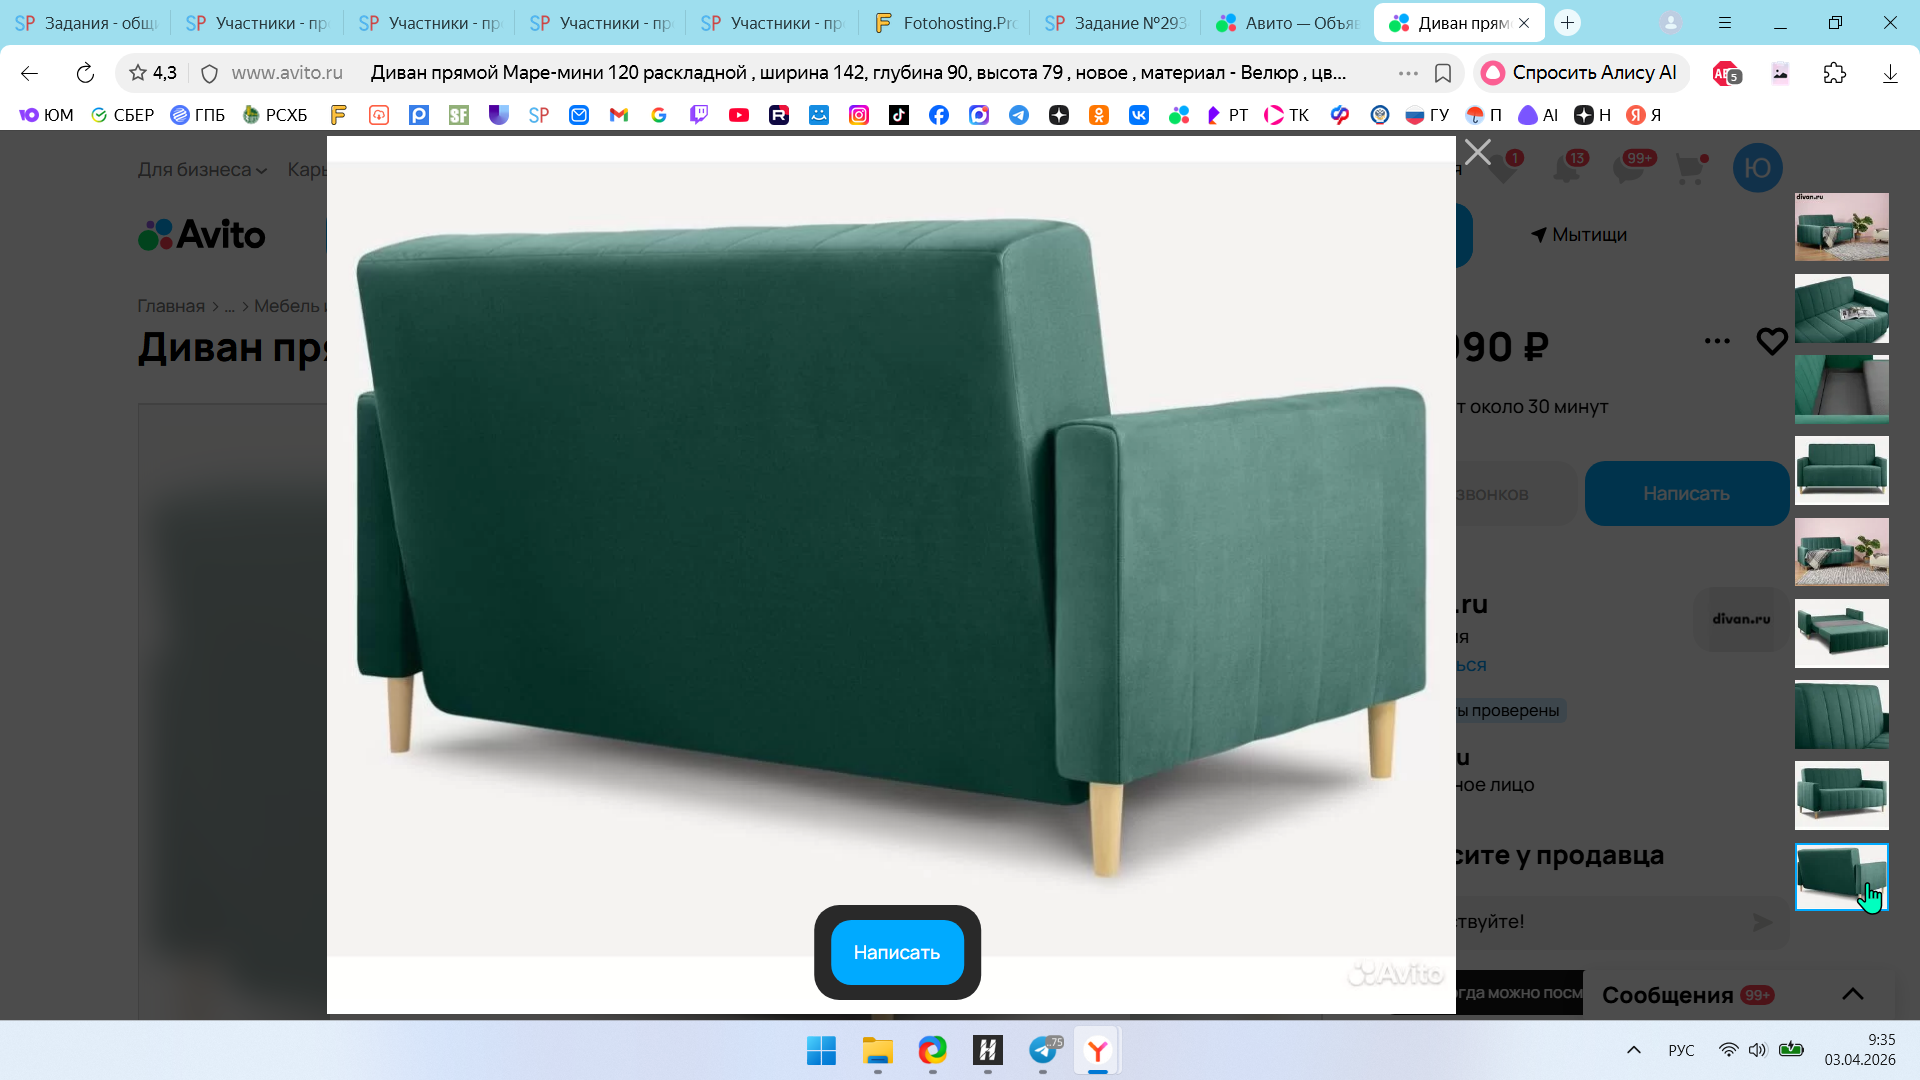Select the first sofa thumbnail with the plant

[1841, 227]
